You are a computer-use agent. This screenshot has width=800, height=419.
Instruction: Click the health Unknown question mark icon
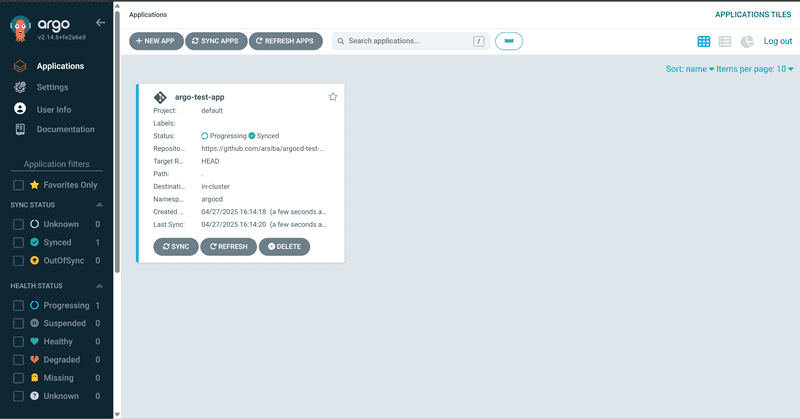[34, 396]
